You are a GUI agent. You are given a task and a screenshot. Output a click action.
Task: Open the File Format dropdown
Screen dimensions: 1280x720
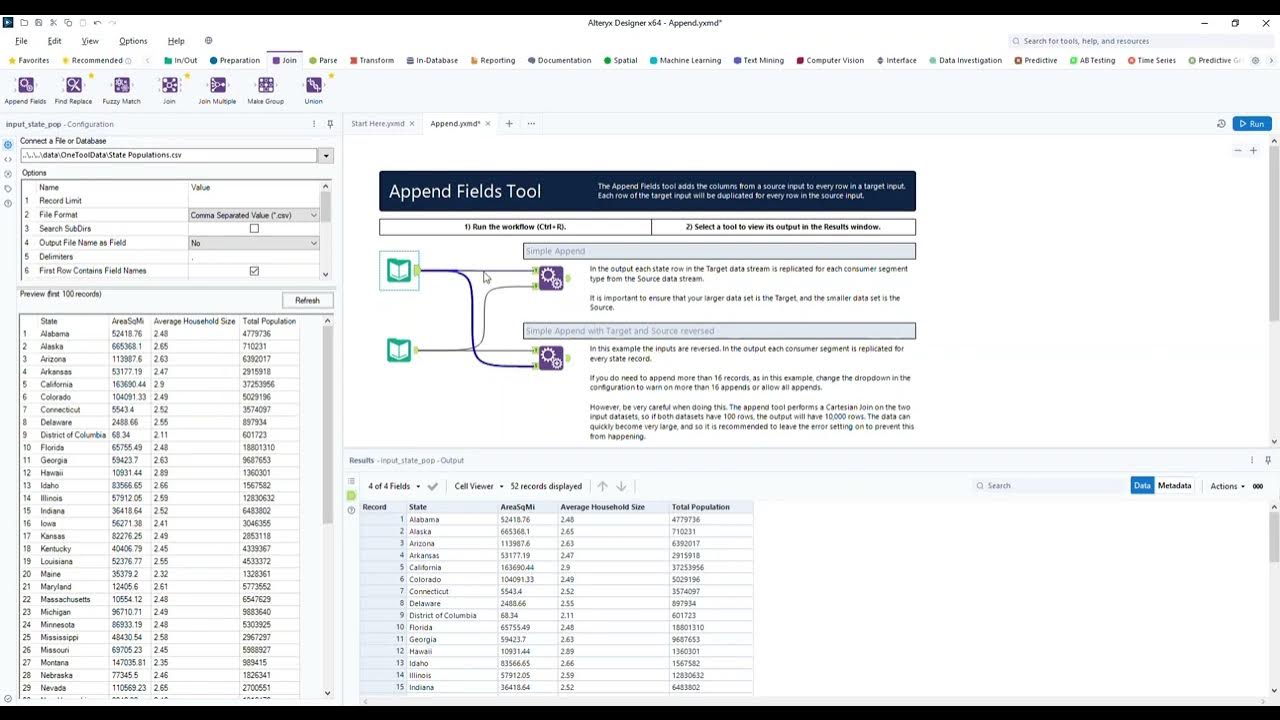(254, 215)
